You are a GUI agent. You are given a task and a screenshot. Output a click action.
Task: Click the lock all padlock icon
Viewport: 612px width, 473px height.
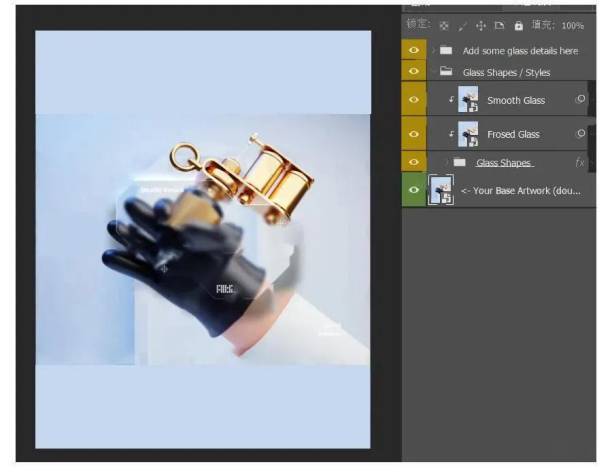pyautogui.click(x=518, y=25)
